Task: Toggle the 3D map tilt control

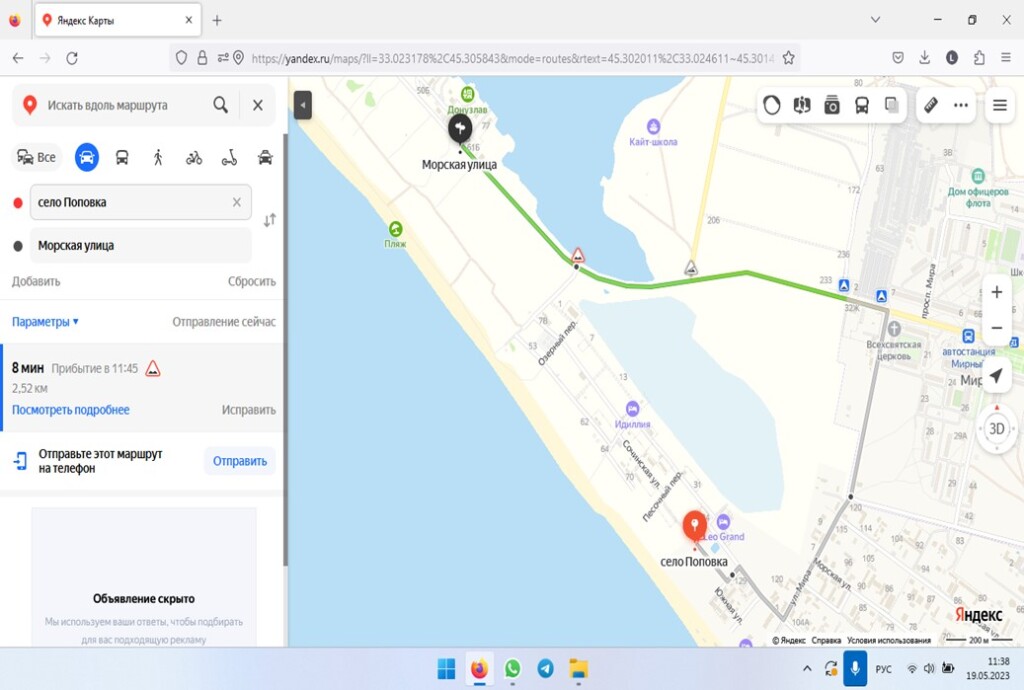Action: (997, 429)
